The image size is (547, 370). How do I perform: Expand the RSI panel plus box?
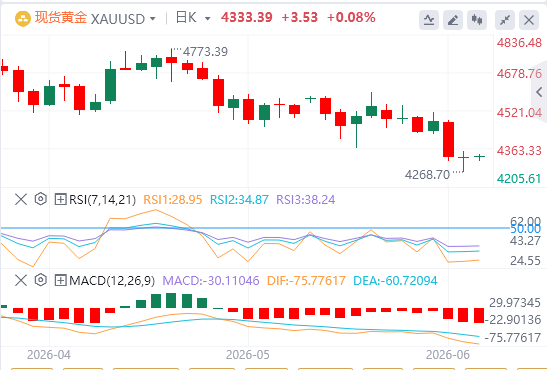[x=61, y=199]
